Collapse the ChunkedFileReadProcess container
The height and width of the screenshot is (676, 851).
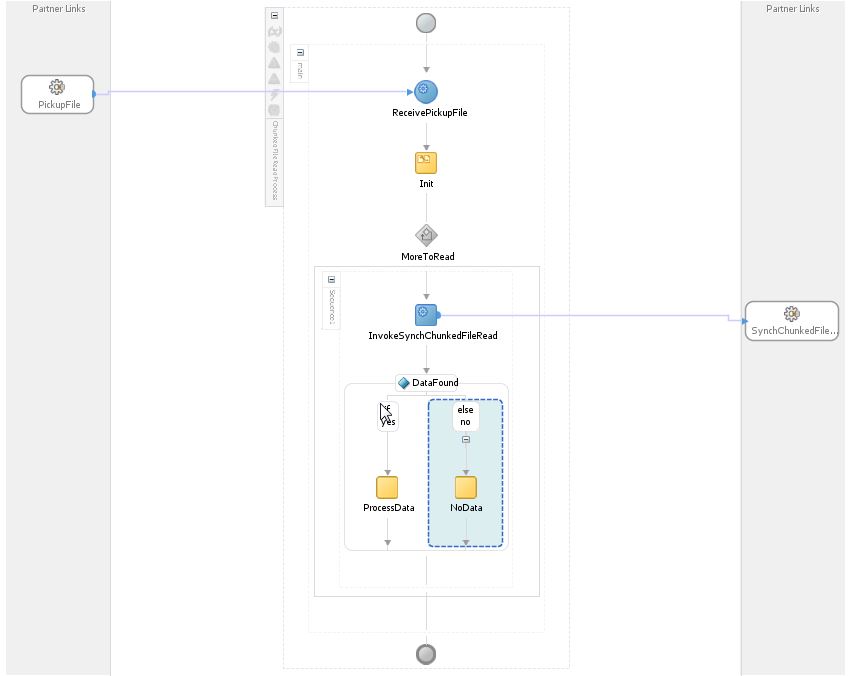click(275, 16)
